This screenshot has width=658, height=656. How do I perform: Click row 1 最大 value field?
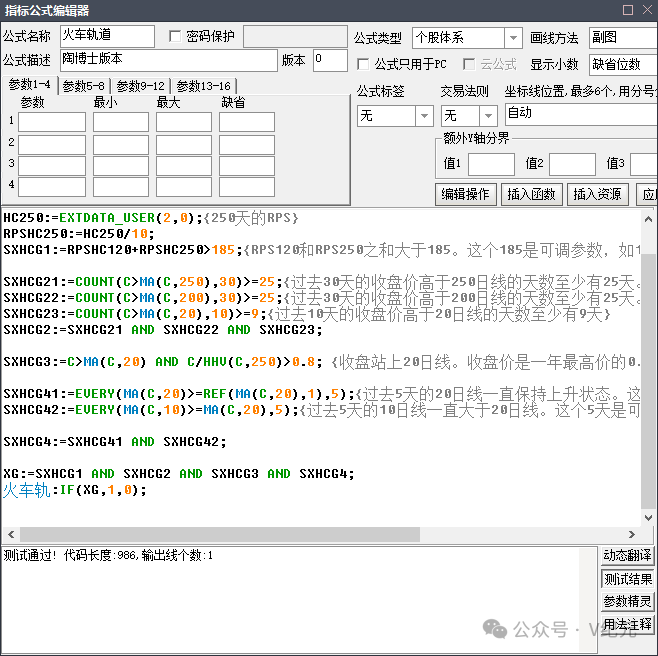184,122
